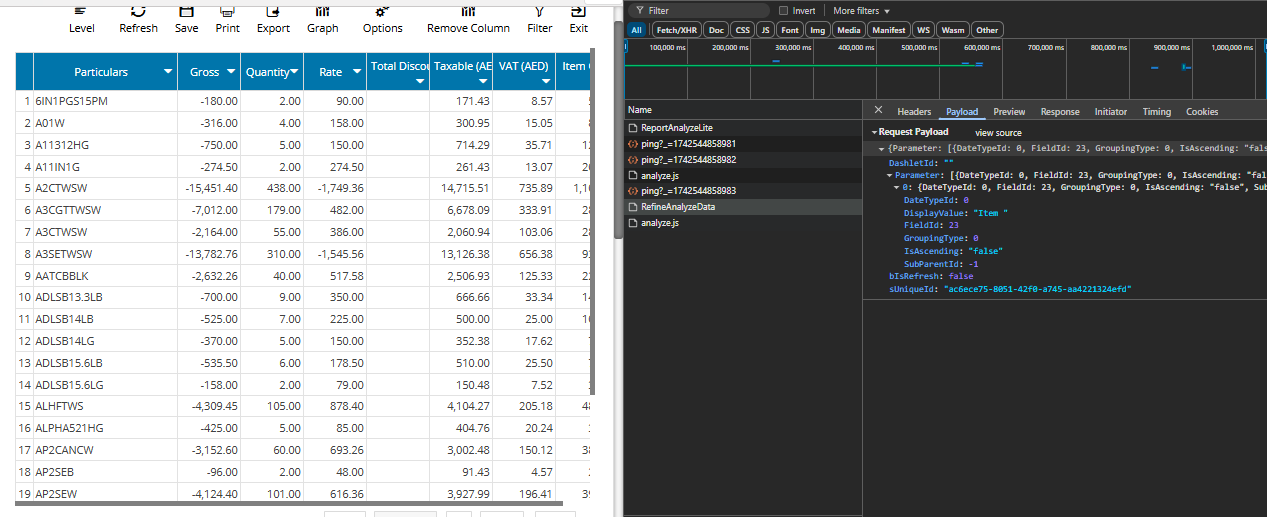
Task: Select the RefineAnalyzeData request
Action: (677, 207)
